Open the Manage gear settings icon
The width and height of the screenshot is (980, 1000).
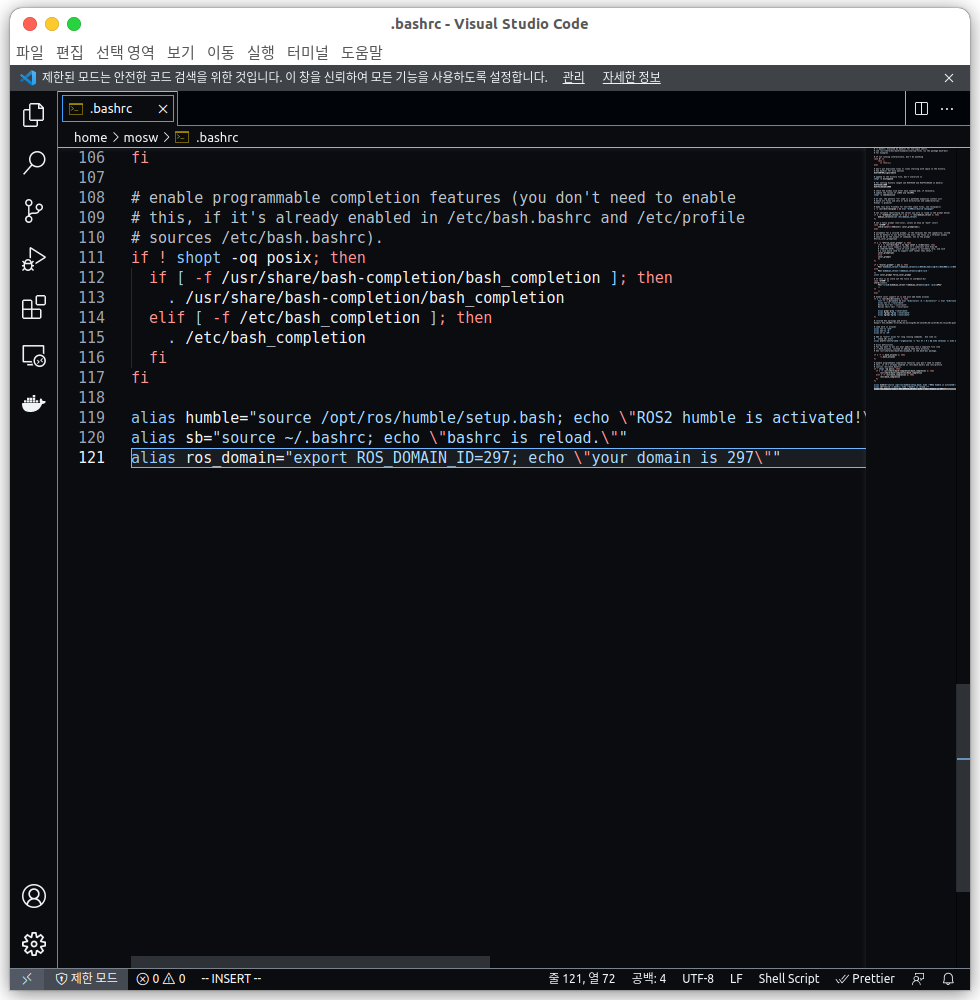point(34,944)
